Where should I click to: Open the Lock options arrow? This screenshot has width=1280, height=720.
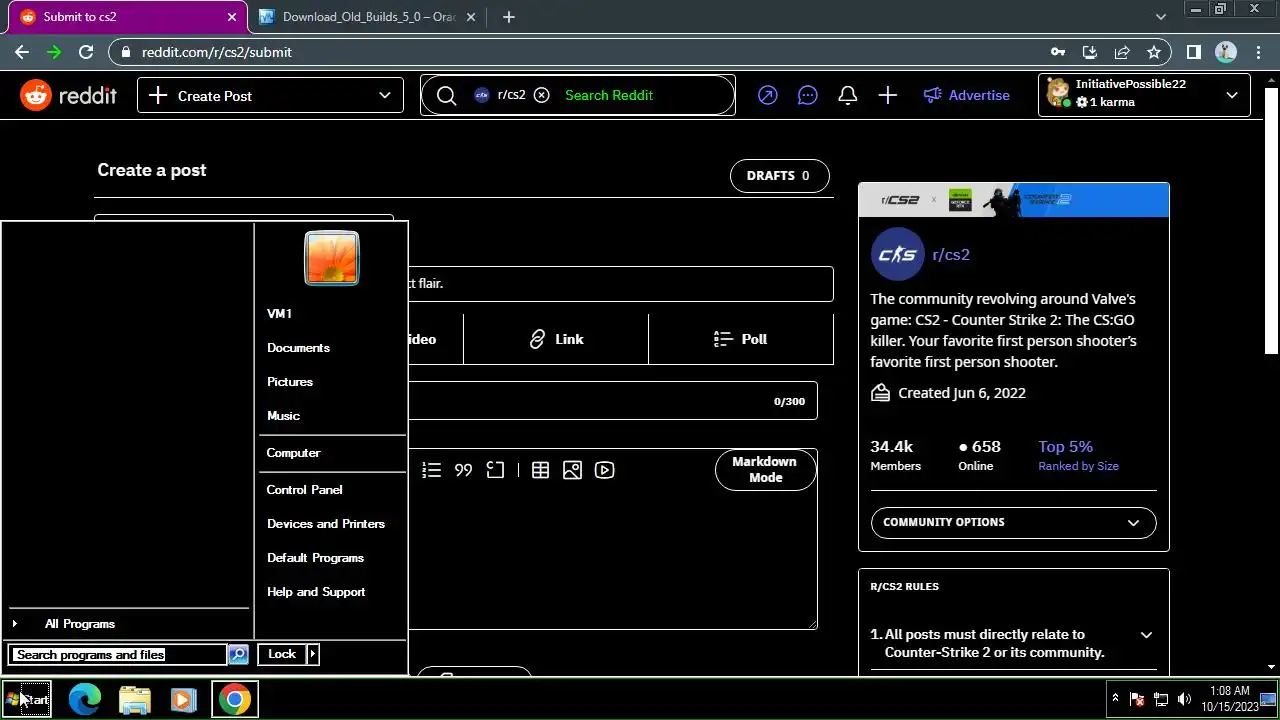pos(312,654)
